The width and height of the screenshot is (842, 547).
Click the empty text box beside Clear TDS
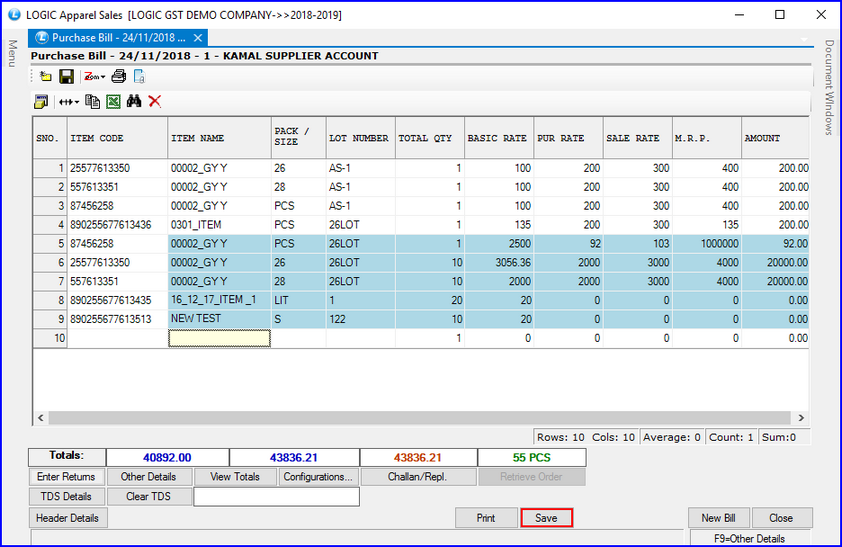pos(277,497)
